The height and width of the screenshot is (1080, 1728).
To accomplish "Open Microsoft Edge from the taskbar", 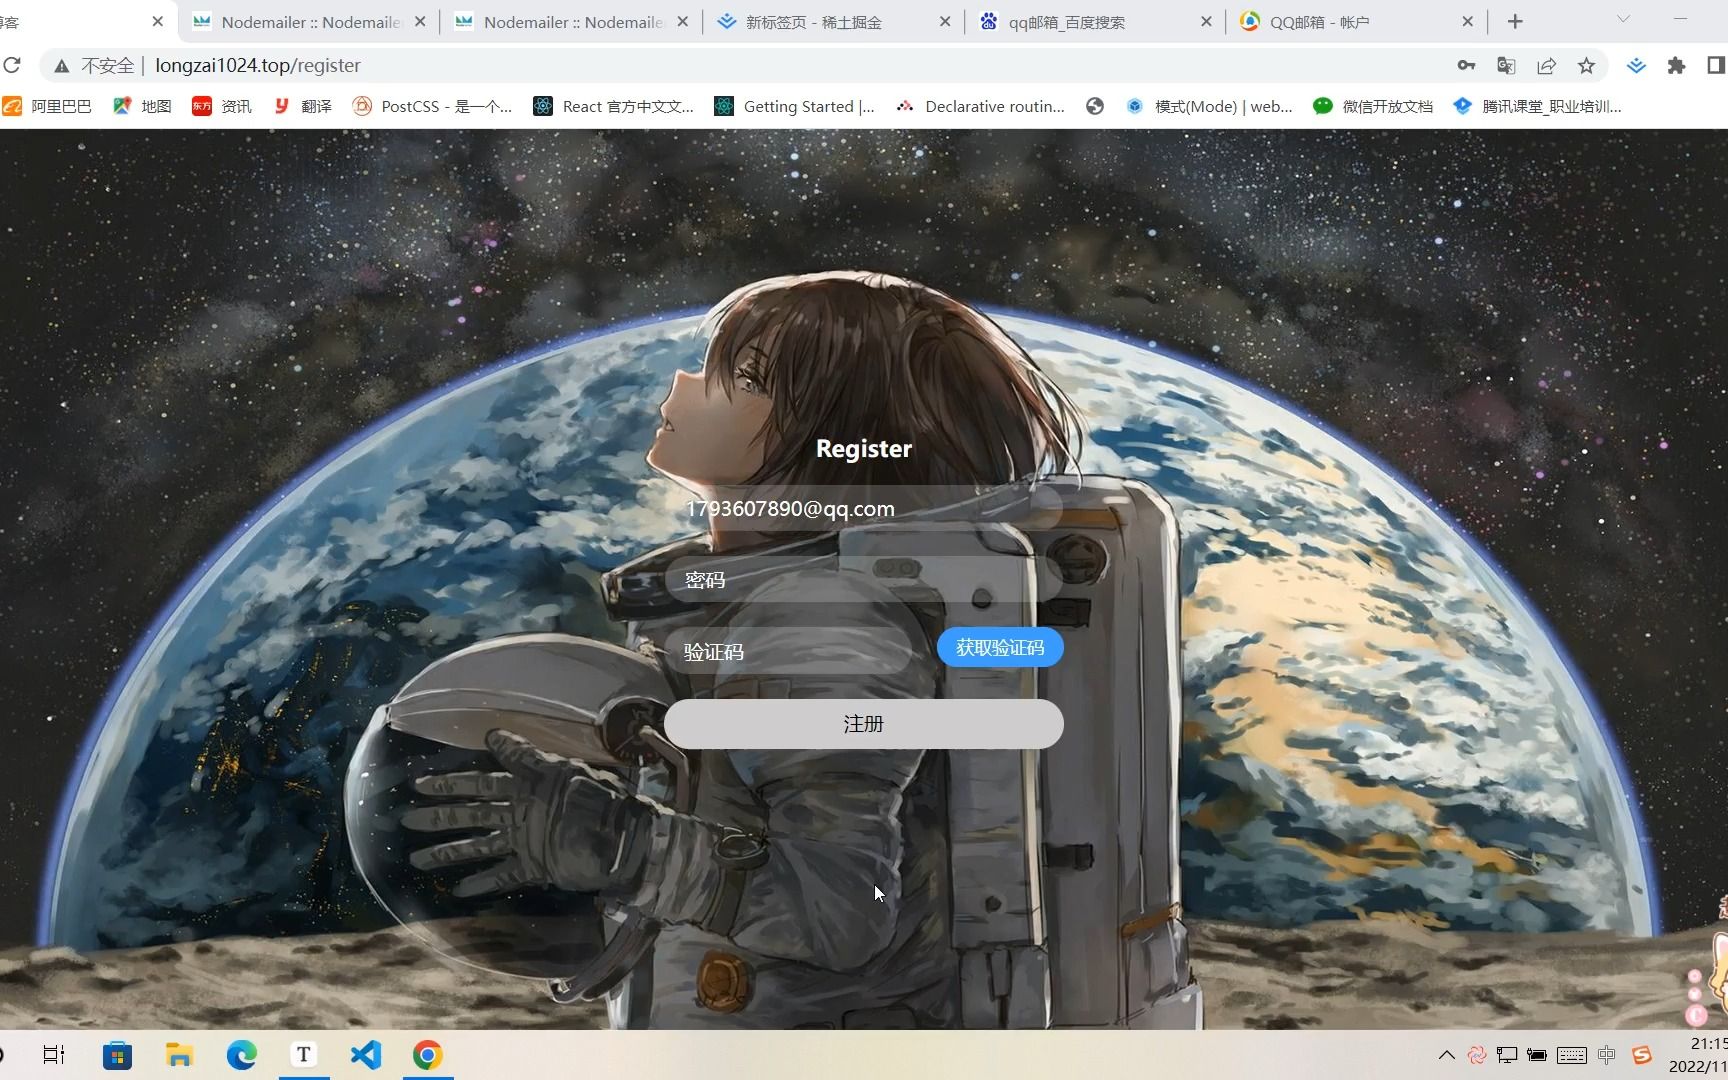I will coord(241,1055).
